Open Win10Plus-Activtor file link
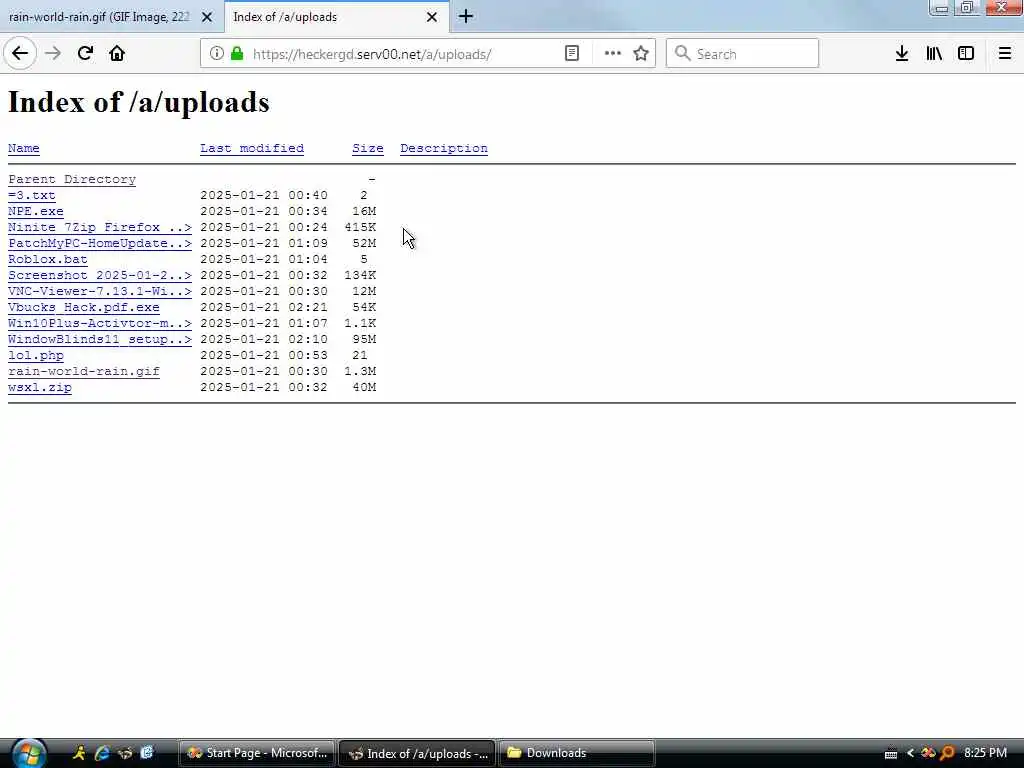The height and width of the screenshot is (768, 1024). [x=100, y=323]
